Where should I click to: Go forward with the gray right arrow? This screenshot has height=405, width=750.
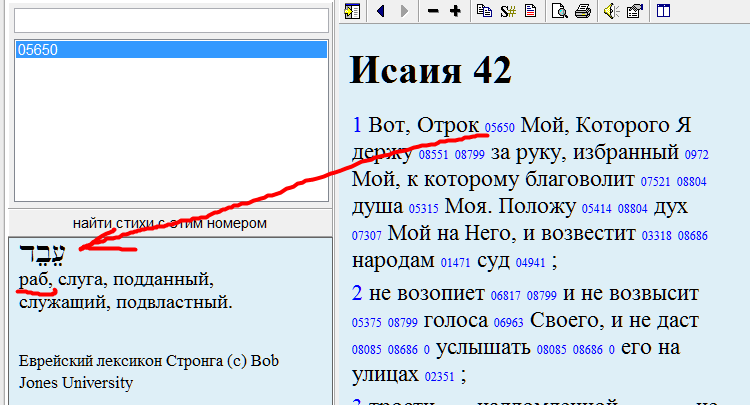404,11
